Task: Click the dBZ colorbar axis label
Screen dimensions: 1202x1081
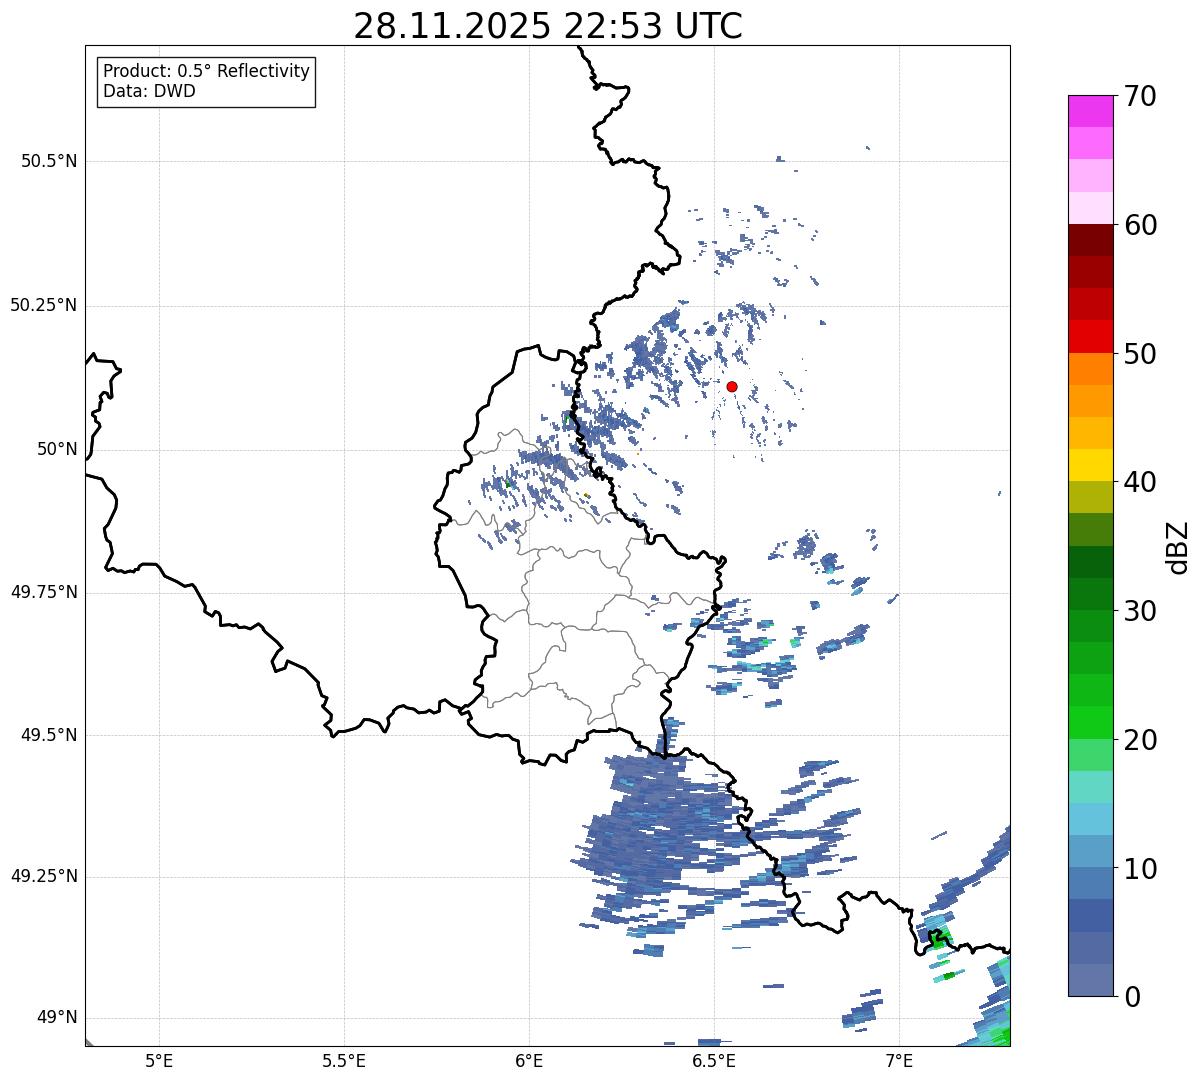Action: tap(1178, 547)
